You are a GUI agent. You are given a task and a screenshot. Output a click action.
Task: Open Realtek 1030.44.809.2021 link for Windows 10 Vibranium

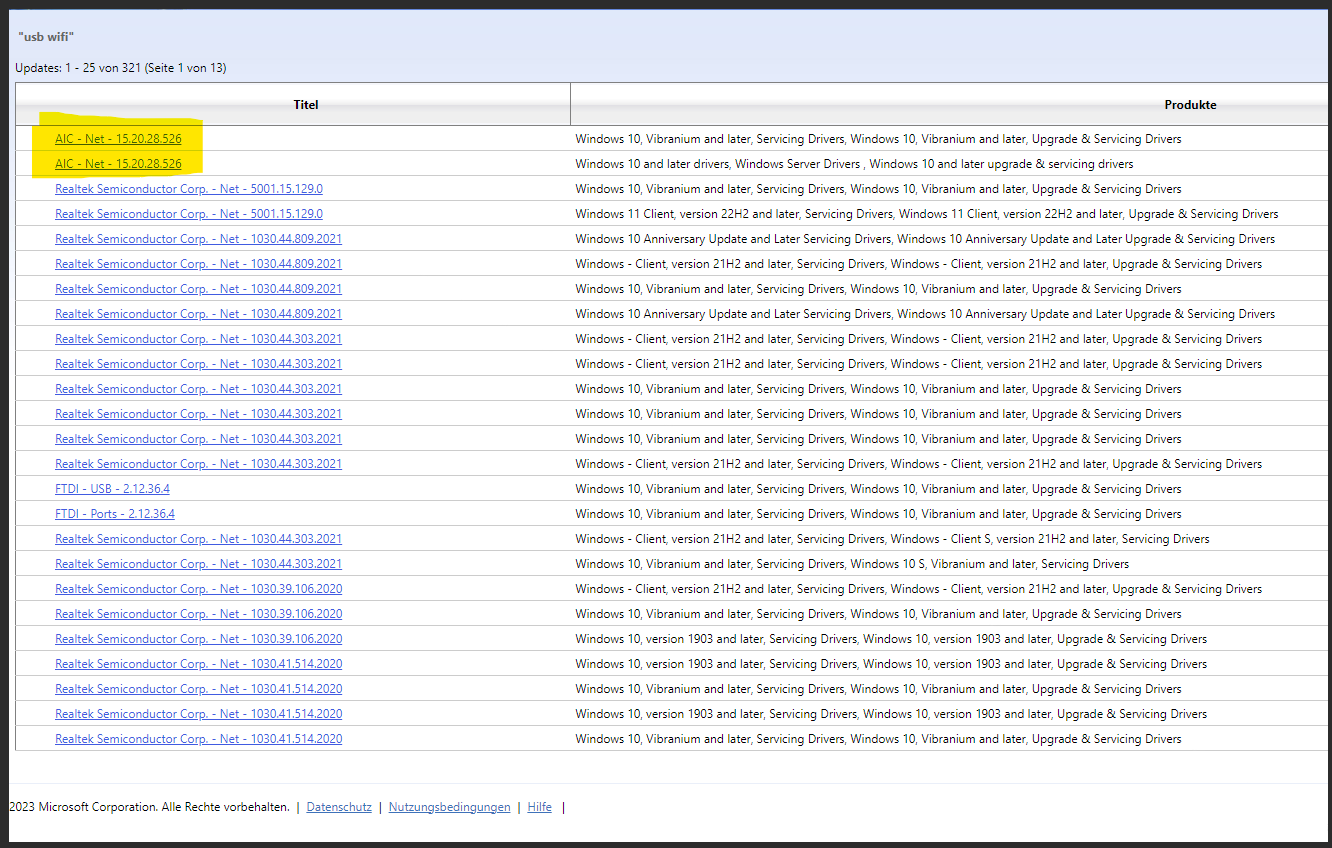click(x=198, y=289)
